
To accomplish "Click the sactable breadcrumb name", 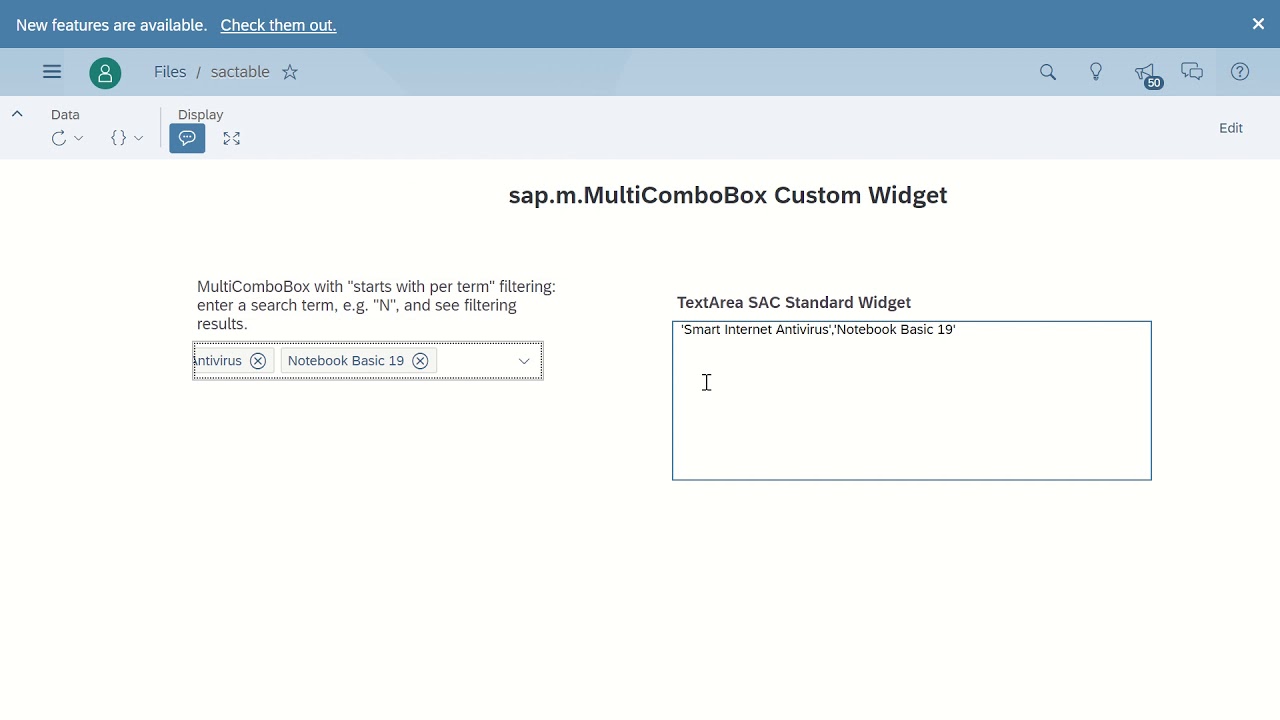I will pos(240,72).
